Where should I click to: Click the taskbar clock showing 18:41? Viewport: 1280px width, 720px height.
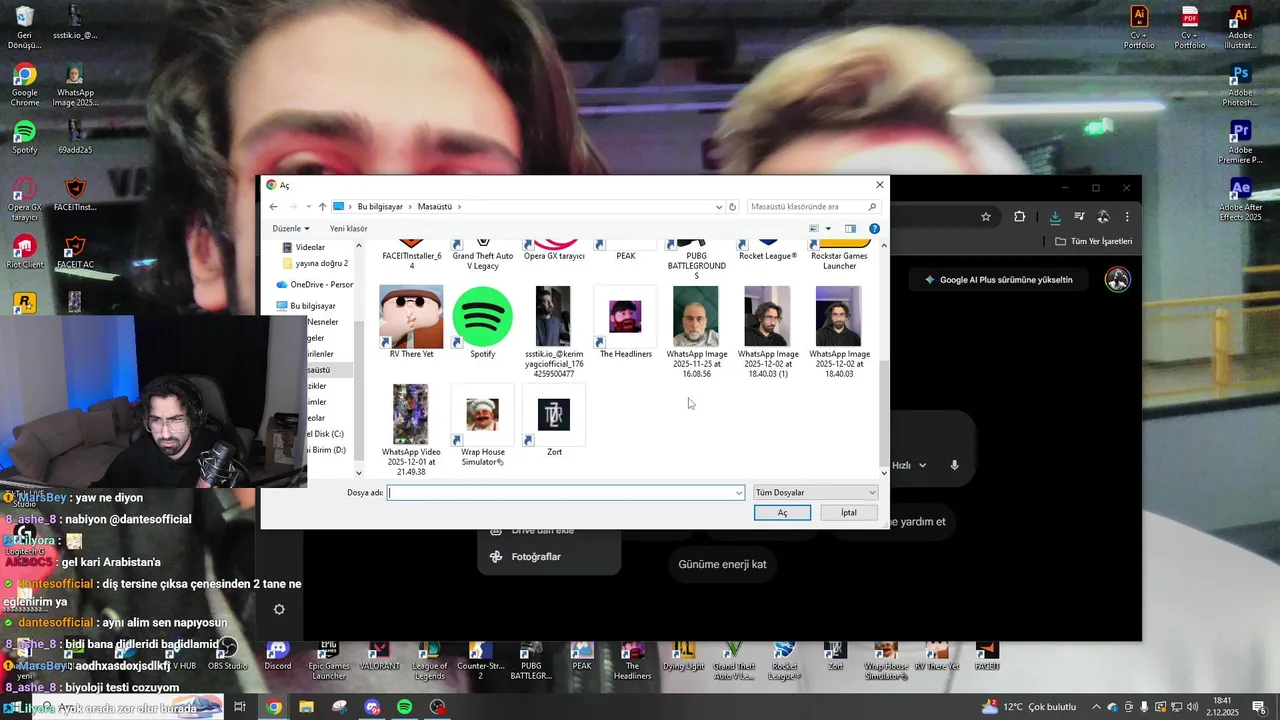pyautogui.click(x=1222, y=706)
